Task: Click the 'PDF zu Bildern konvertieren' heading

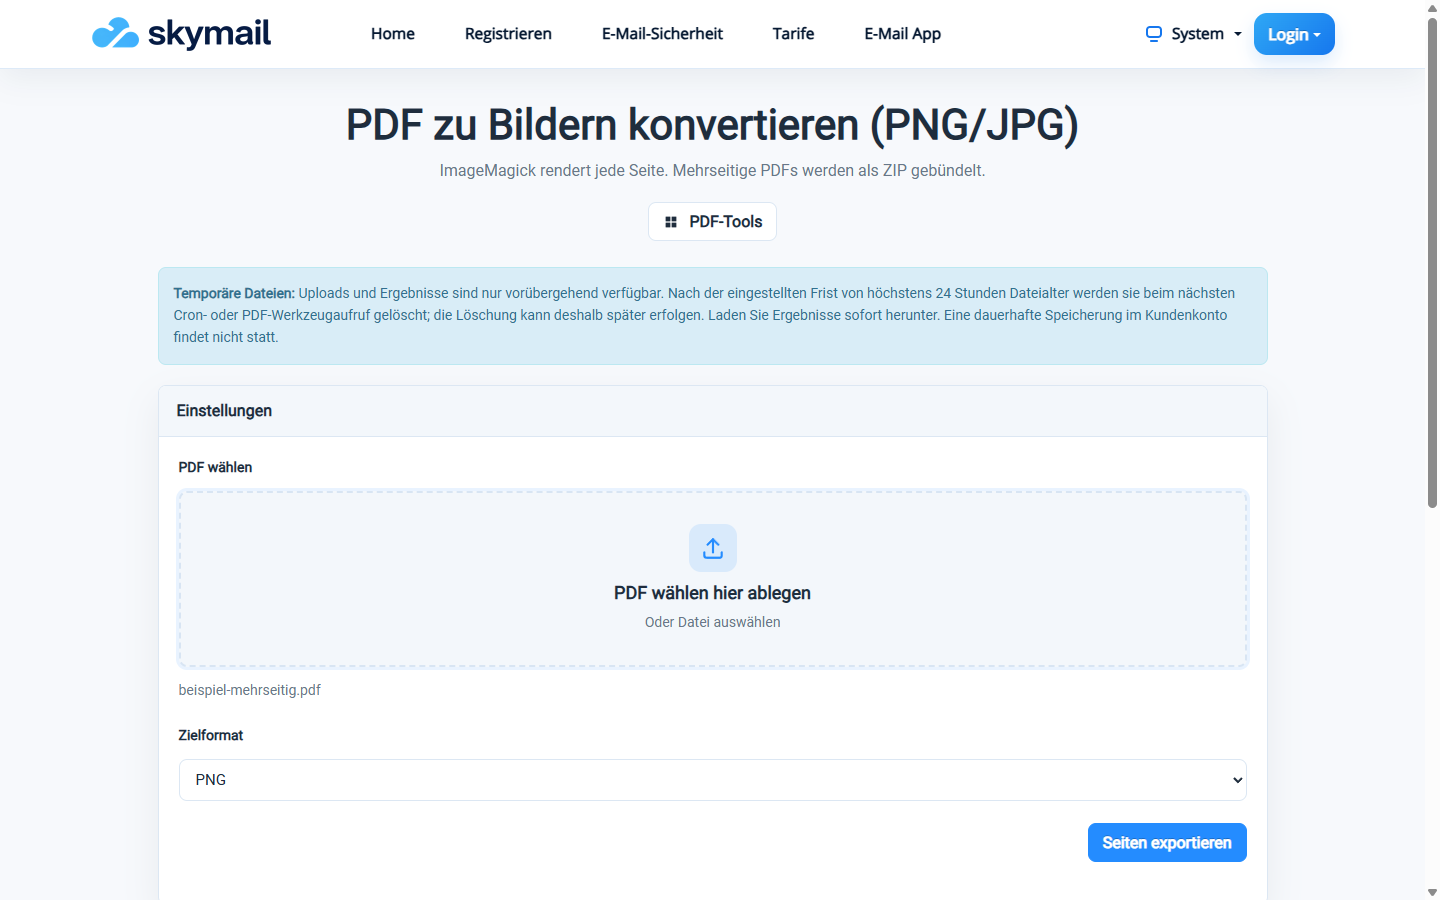Action: coord(712,125)
